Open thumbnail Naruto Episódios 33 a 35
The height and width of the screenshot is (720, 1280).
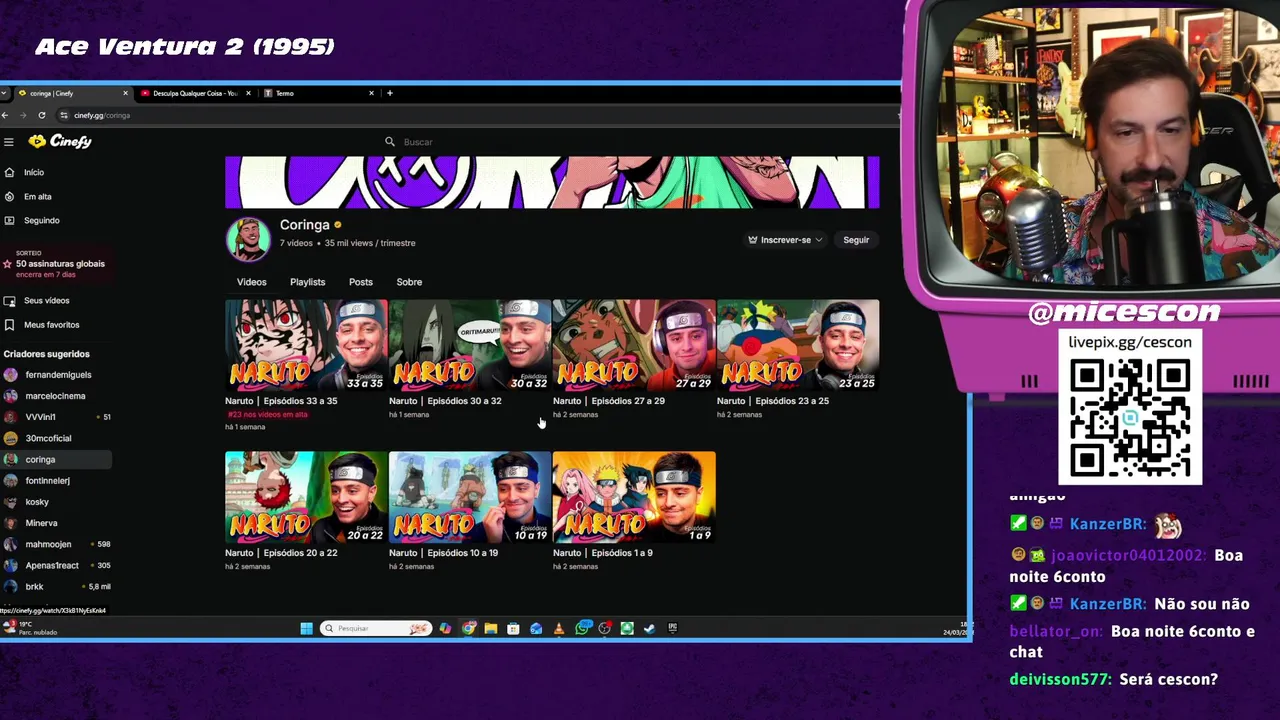[x=306, y=345]
